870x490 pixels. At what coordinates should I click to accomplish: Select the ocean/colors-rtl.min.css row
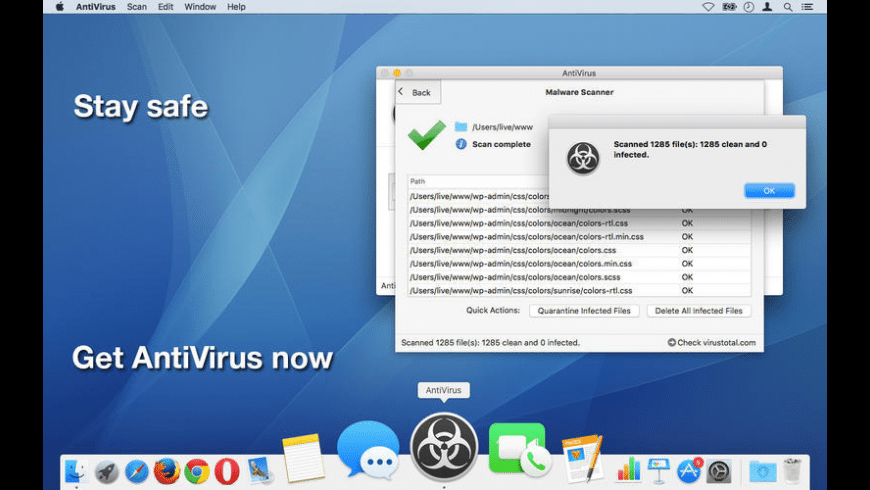coord(579,236)
